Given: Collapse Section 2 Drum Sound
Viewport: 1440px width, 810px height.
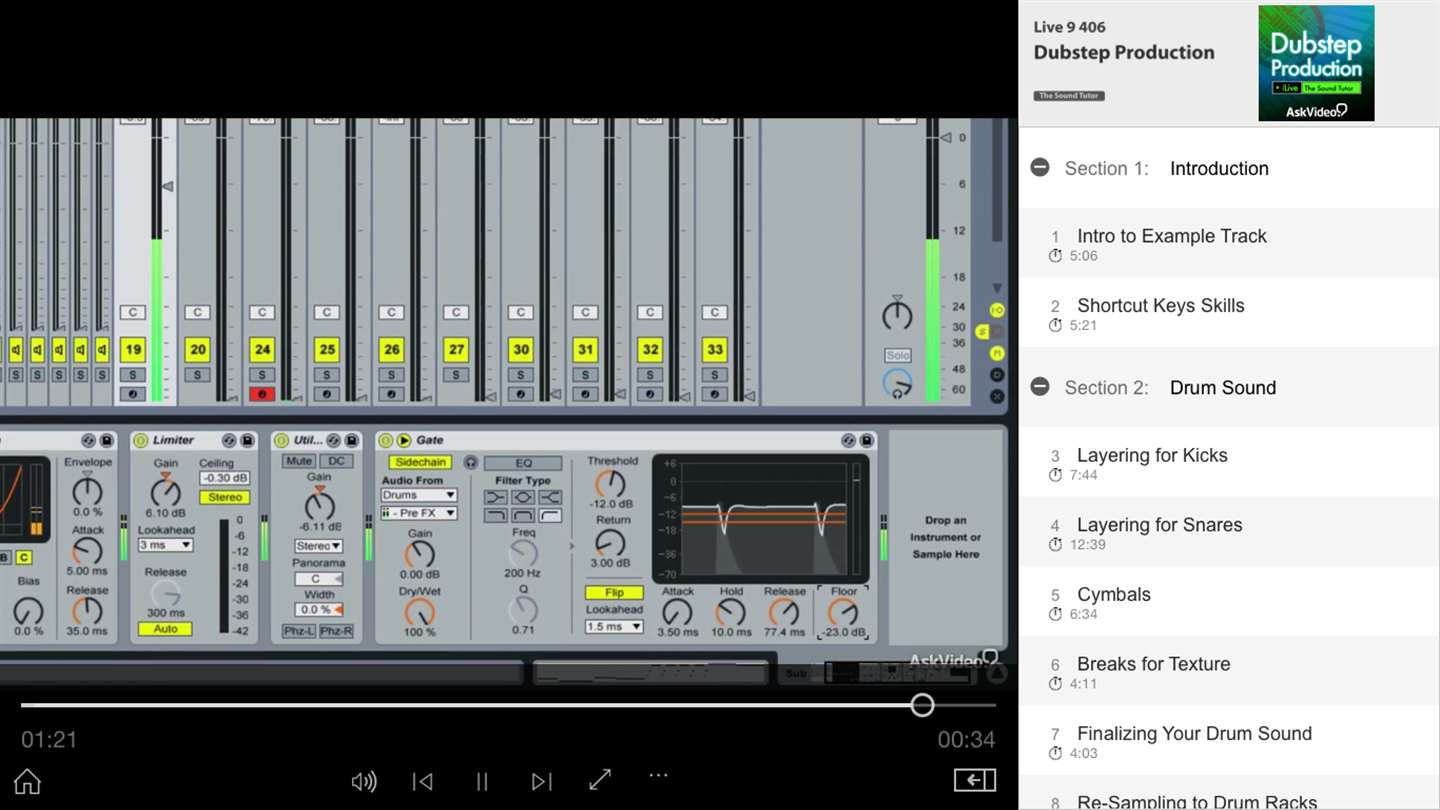Looking at the screenshot, I should 1040,387.
